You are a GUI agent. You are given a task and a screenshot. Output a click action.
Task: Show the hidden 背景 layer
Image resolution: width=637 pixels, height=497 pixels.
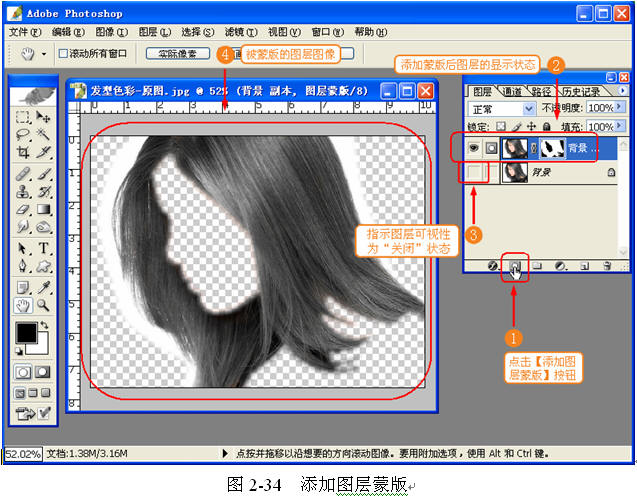(x=474, y=172)
